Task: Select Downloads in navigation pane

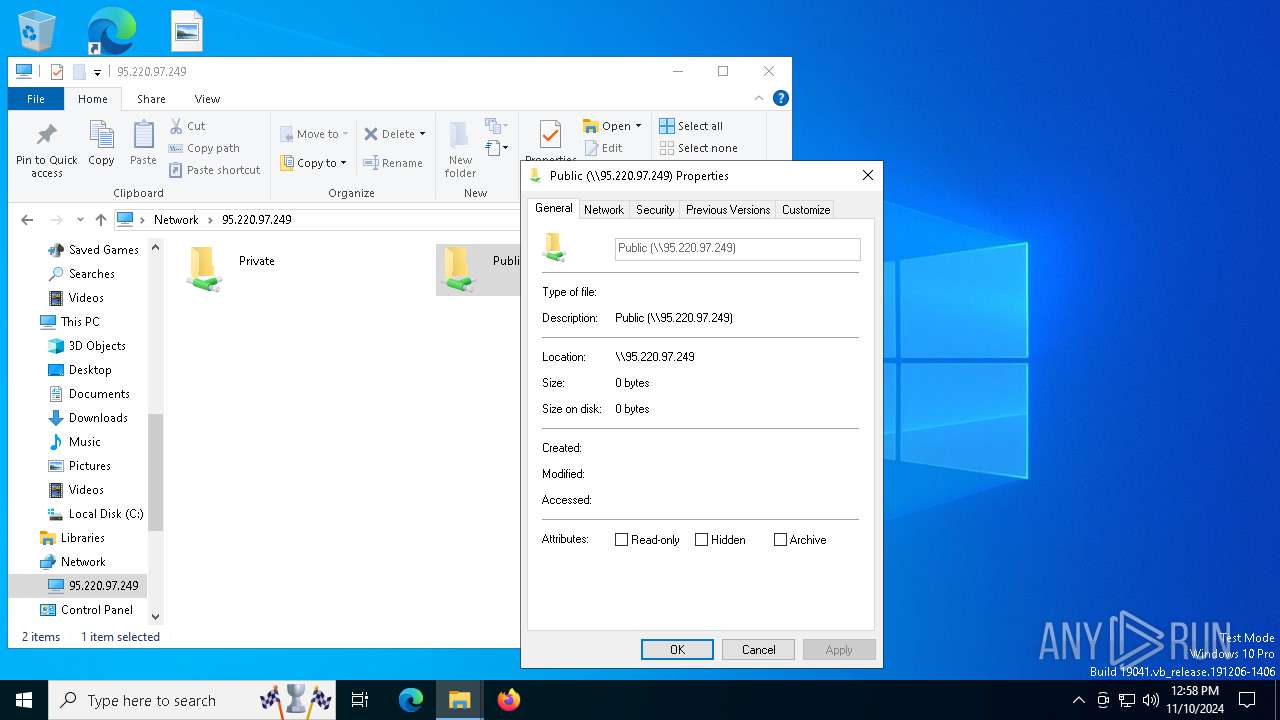Action: [88, 418]
